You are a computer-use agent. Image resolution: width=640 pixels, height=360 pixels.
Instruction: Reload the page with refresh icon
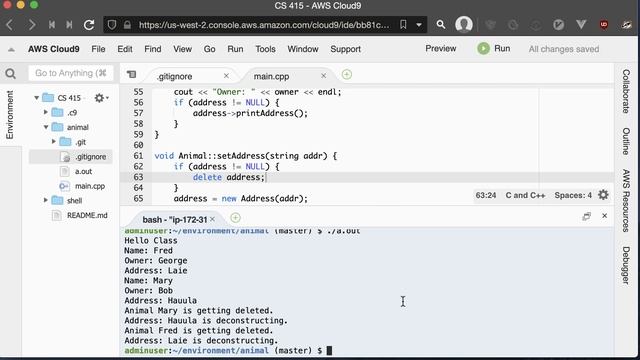pos(89,25)
